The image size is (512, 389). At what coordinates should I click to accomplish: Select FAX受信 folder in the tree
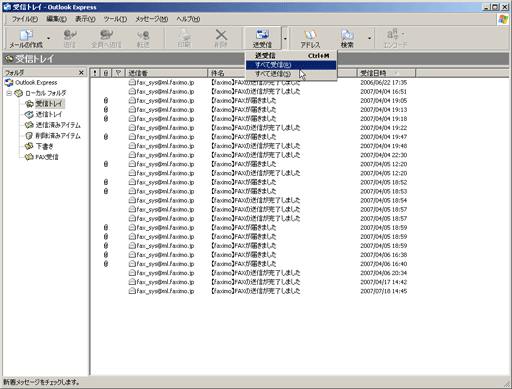pyautogui.click(x=42, y=157)
